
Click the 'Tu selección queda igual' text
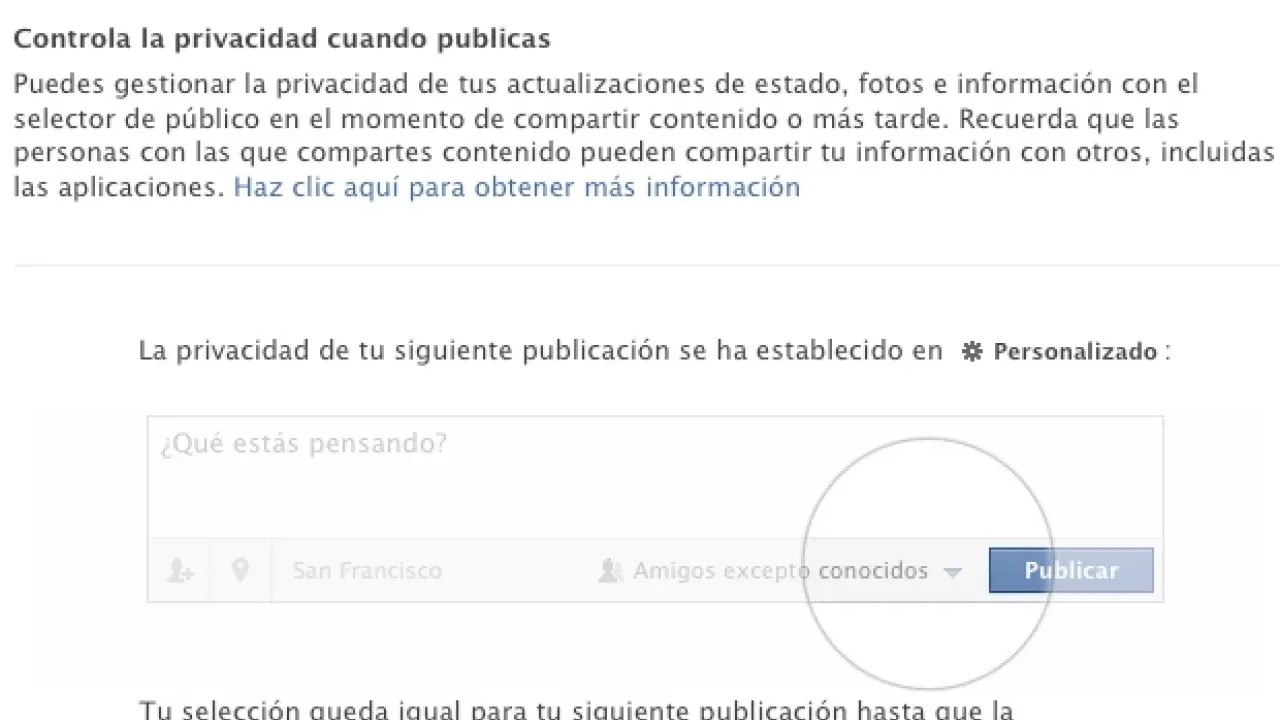click(x=575, y=710)
